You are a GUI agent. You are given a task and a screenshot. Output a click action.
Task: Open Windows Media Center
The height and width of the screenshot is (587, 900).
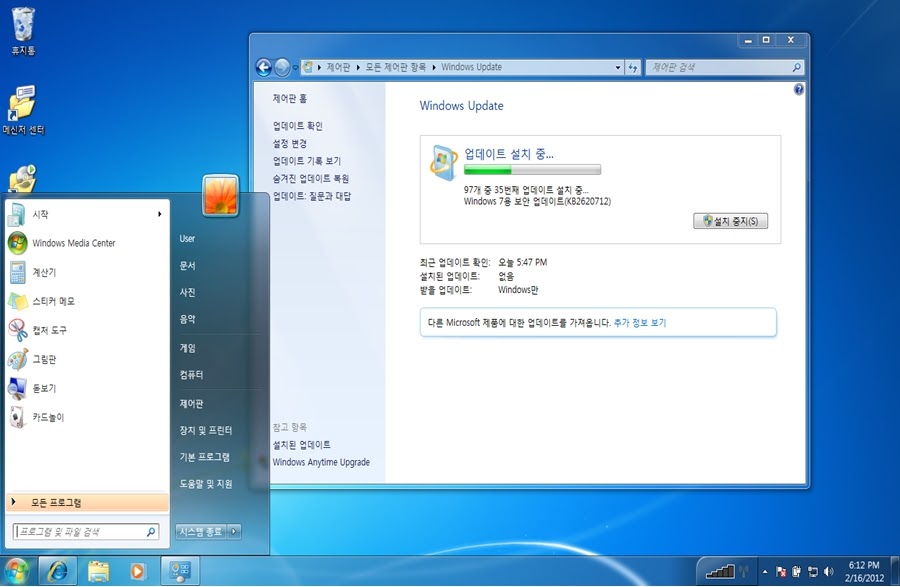point(76,242)
